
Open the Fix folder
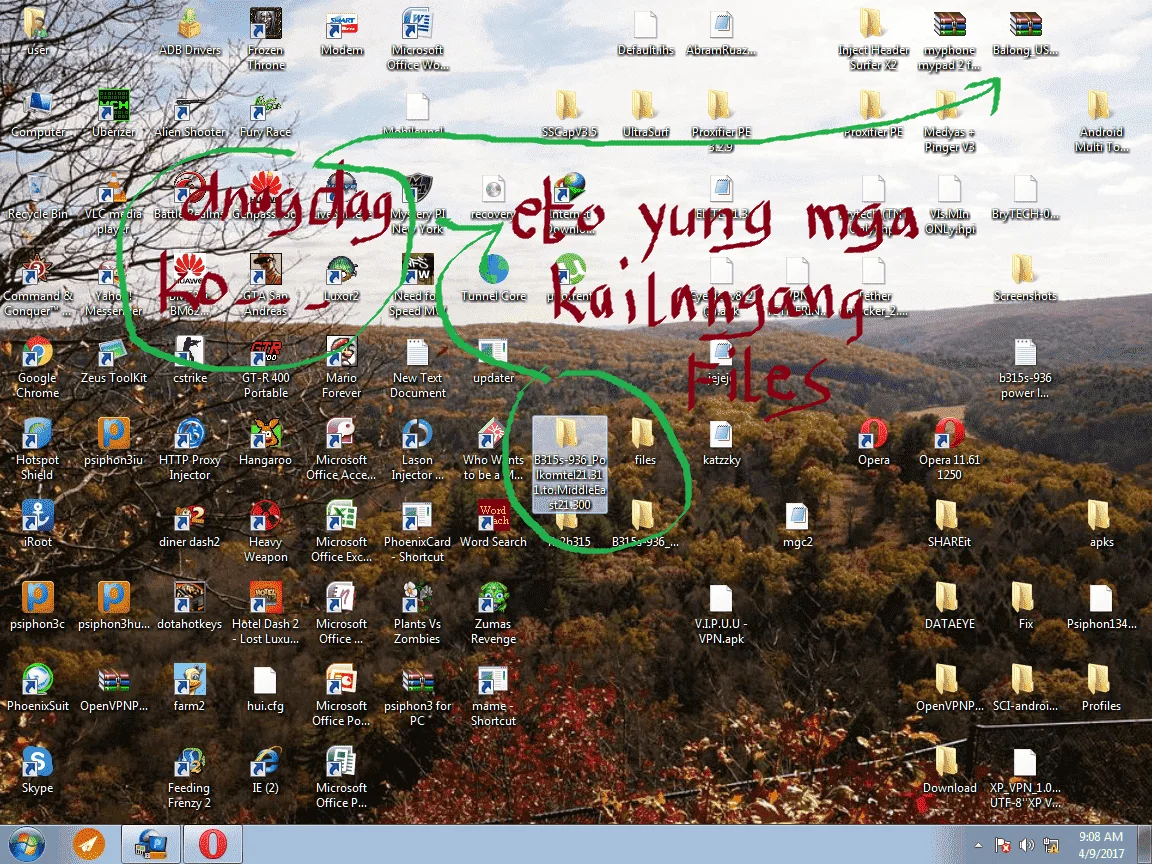(1025, 607)
